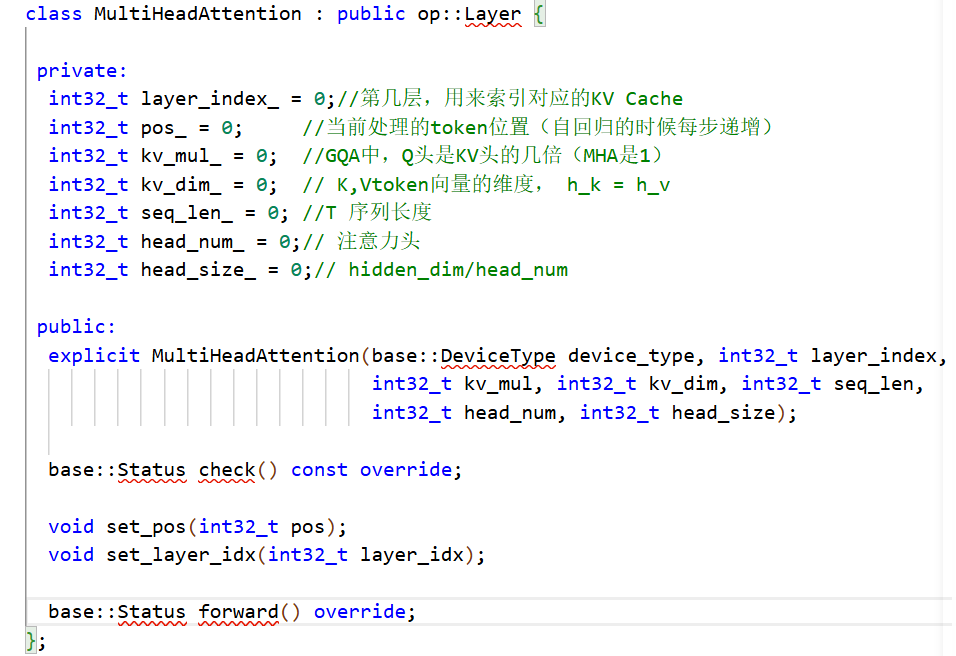This screenshot has width=956, height=656.
Task: Click the forward function name
Action: pos(238,612)
